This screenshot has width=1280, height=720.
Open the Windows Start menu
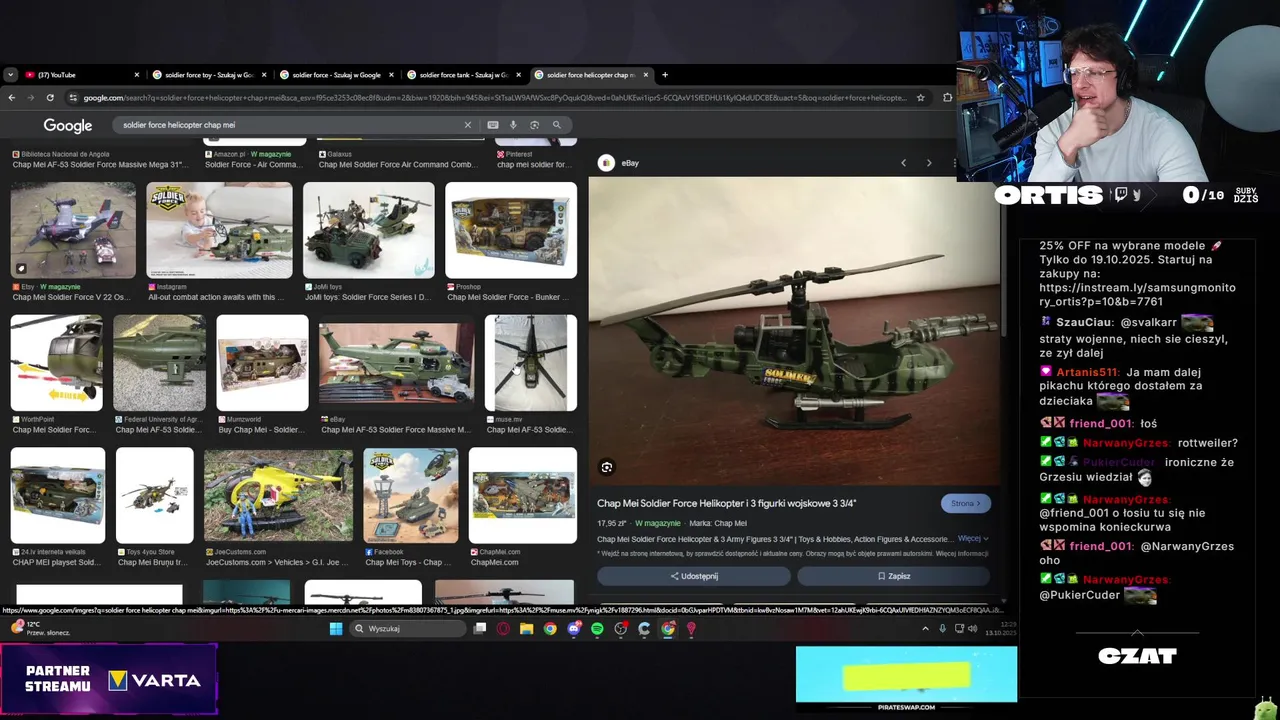click(x=336, y=628)
